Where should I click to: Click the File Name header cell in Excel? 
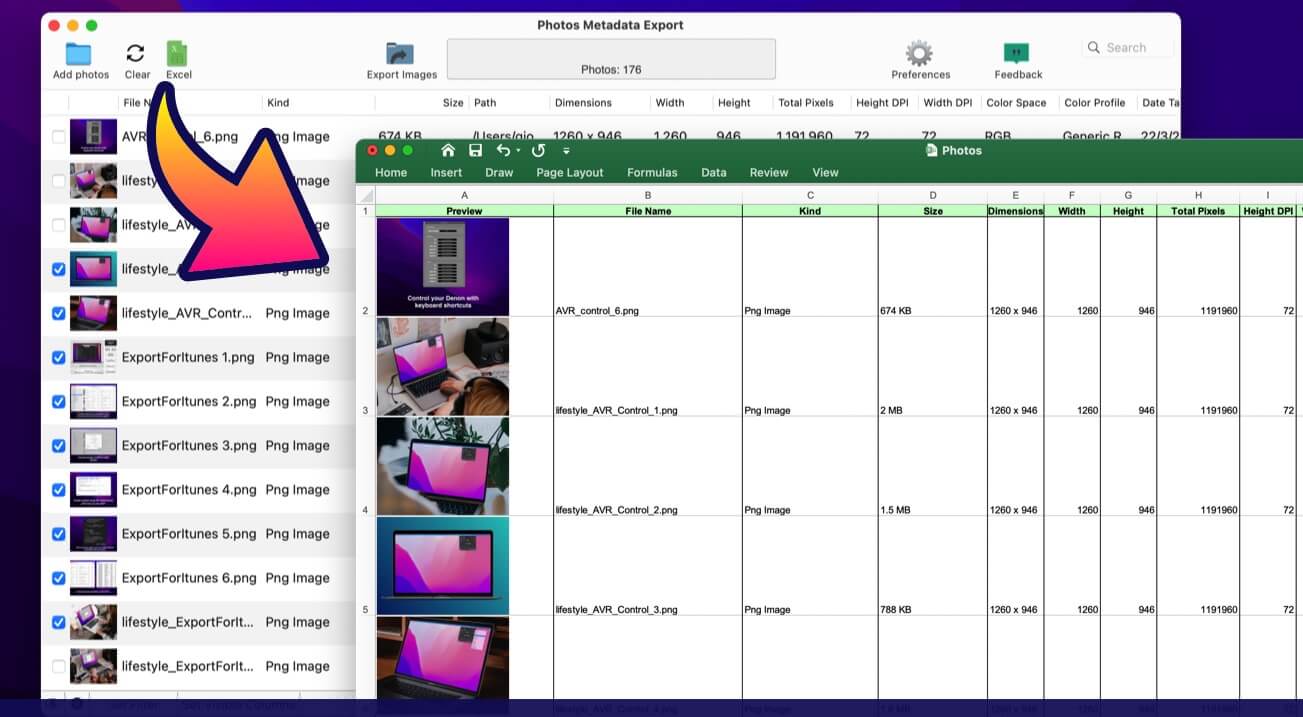(648, 211)
